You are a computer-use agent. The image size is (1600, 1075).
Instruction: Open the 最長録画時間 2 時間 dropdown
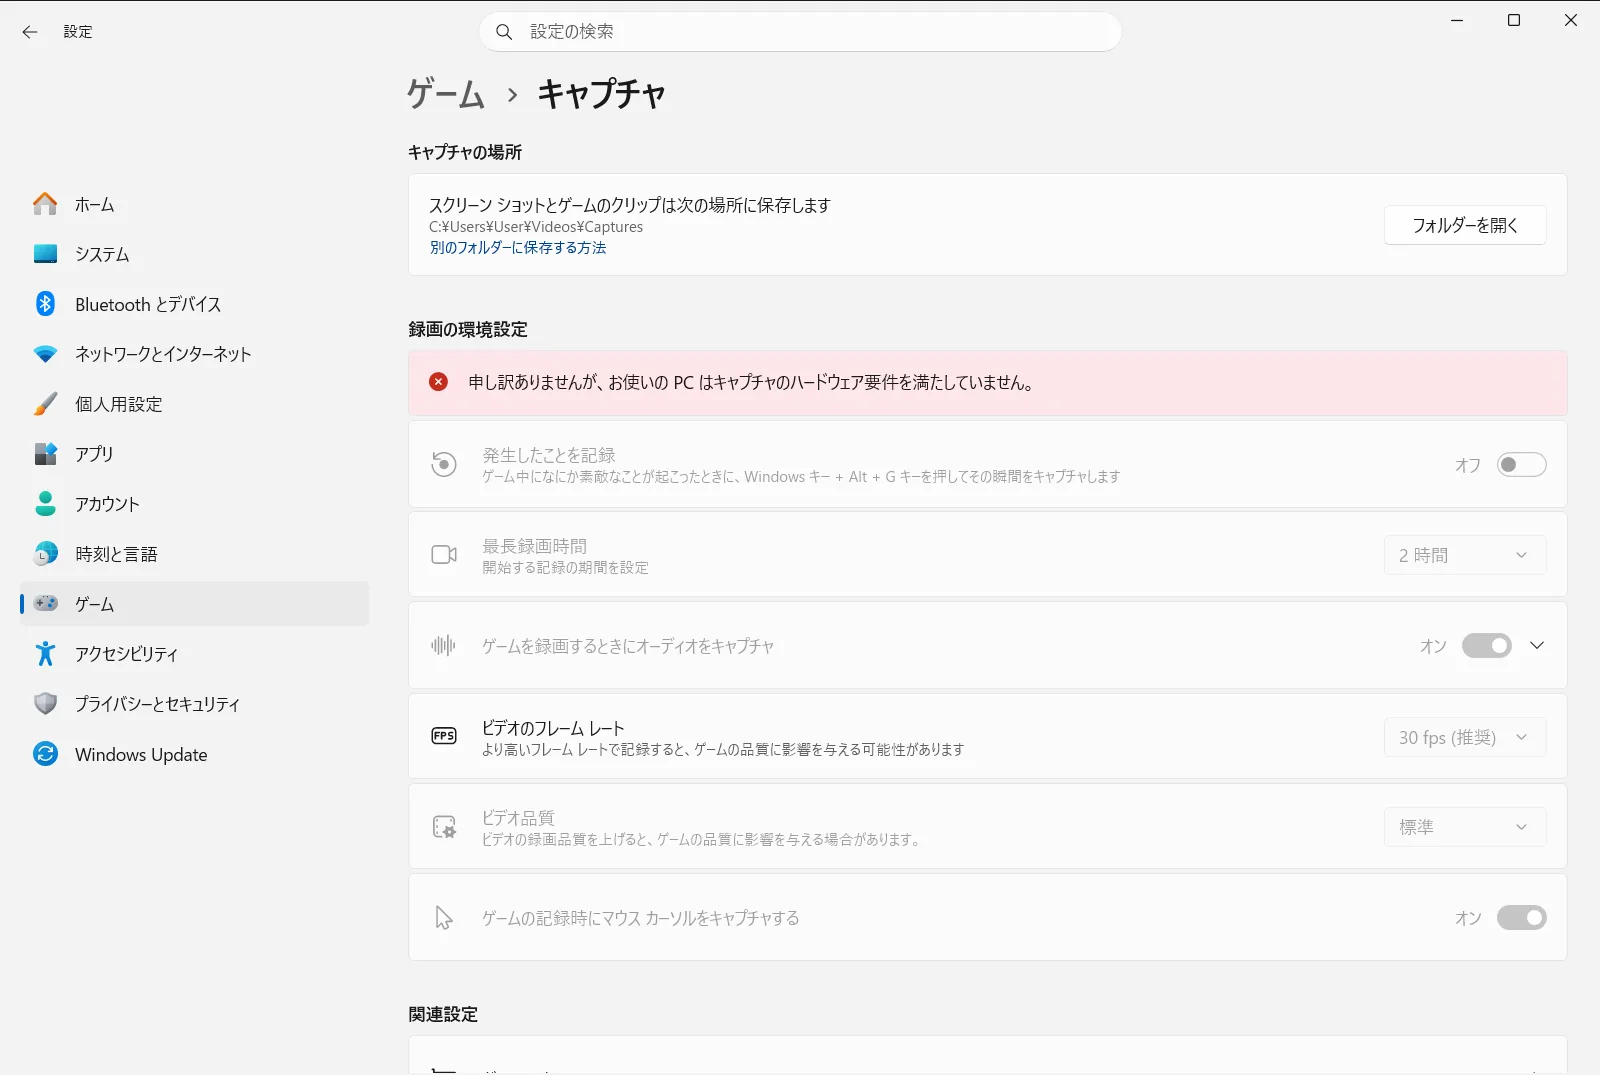[1465, 555]
